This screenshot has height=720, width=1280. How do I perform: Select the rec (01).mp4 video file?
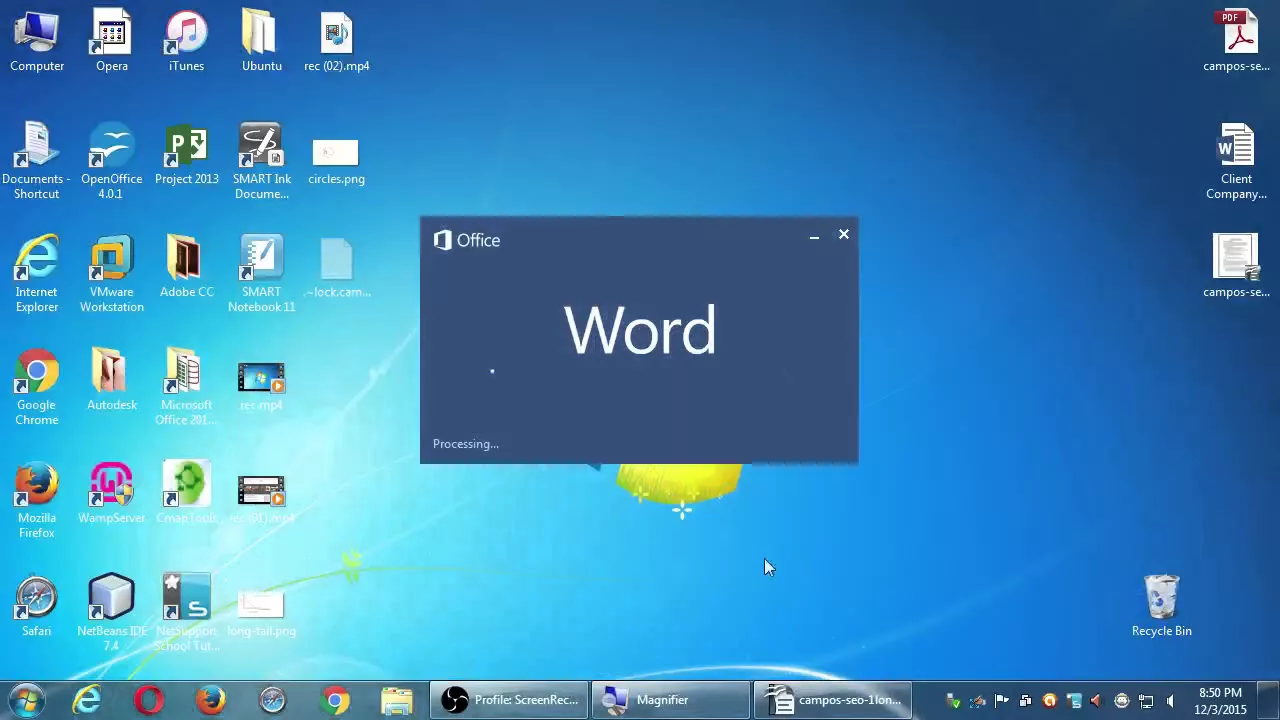261,498
